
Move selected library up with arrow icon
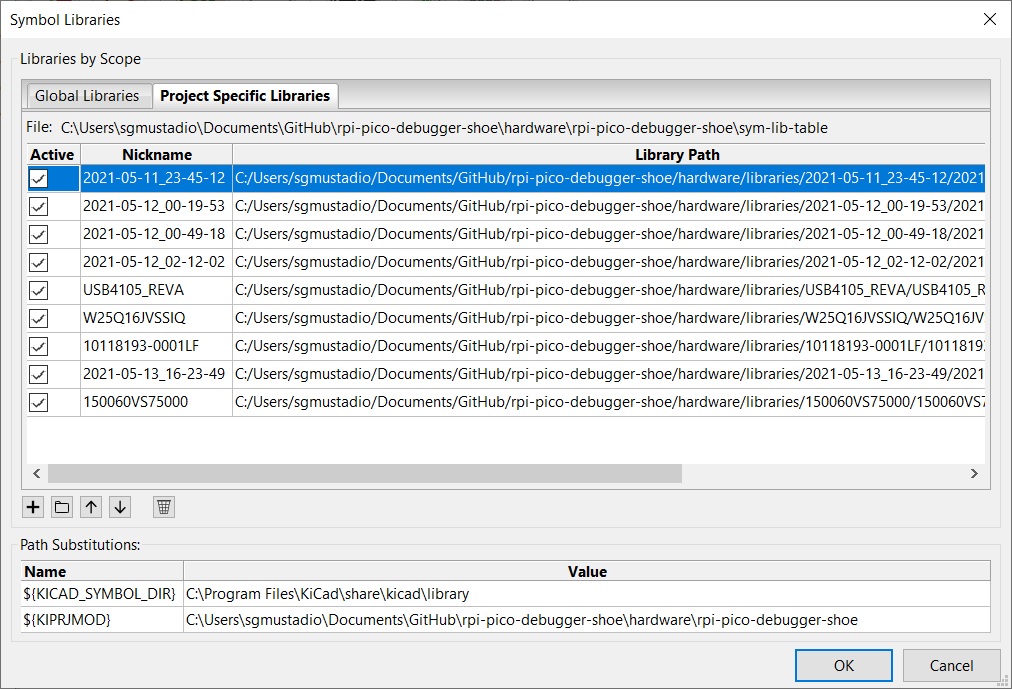(x=91, y=507)
